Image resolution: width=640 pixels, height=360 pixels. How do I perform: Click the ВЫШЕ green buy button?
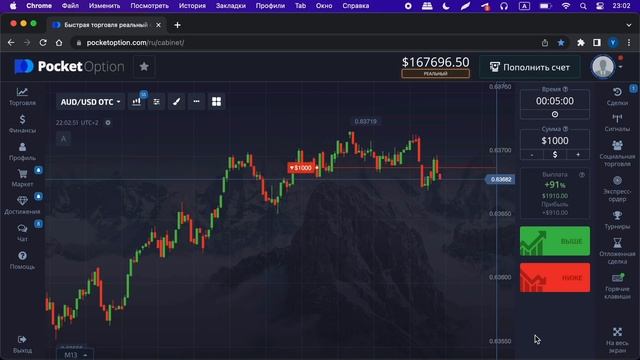(x=555, y=241)
